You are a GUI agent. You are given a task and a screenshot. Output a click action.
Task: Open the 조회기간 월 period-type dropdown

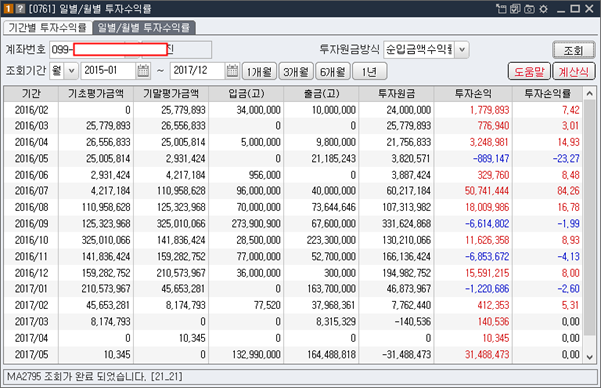click(x=71, y=71)
